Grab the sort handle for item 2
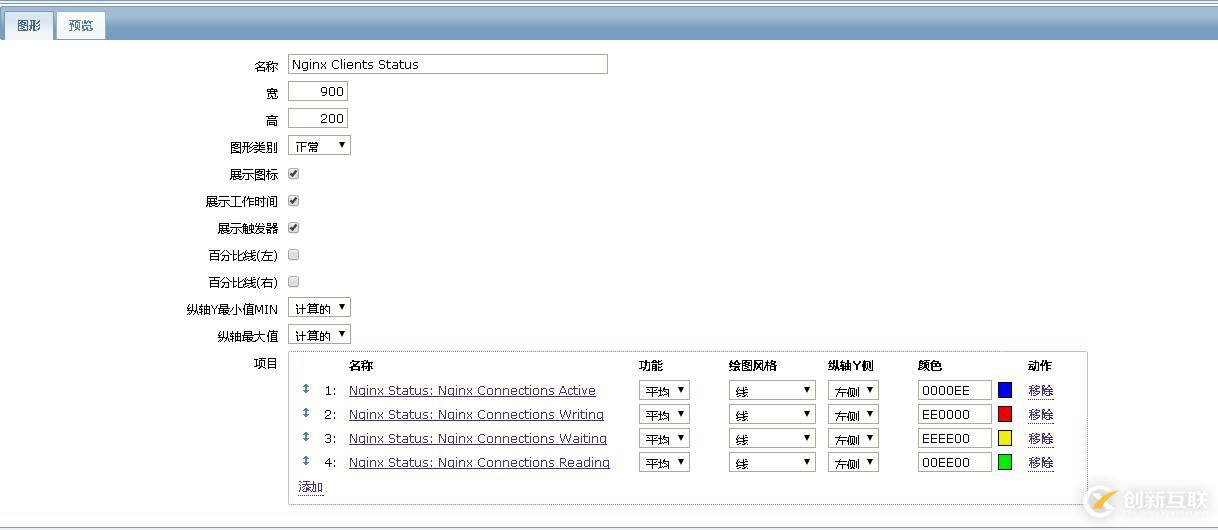The width and height of the screenshot is (1218, 530). [306, 413]
